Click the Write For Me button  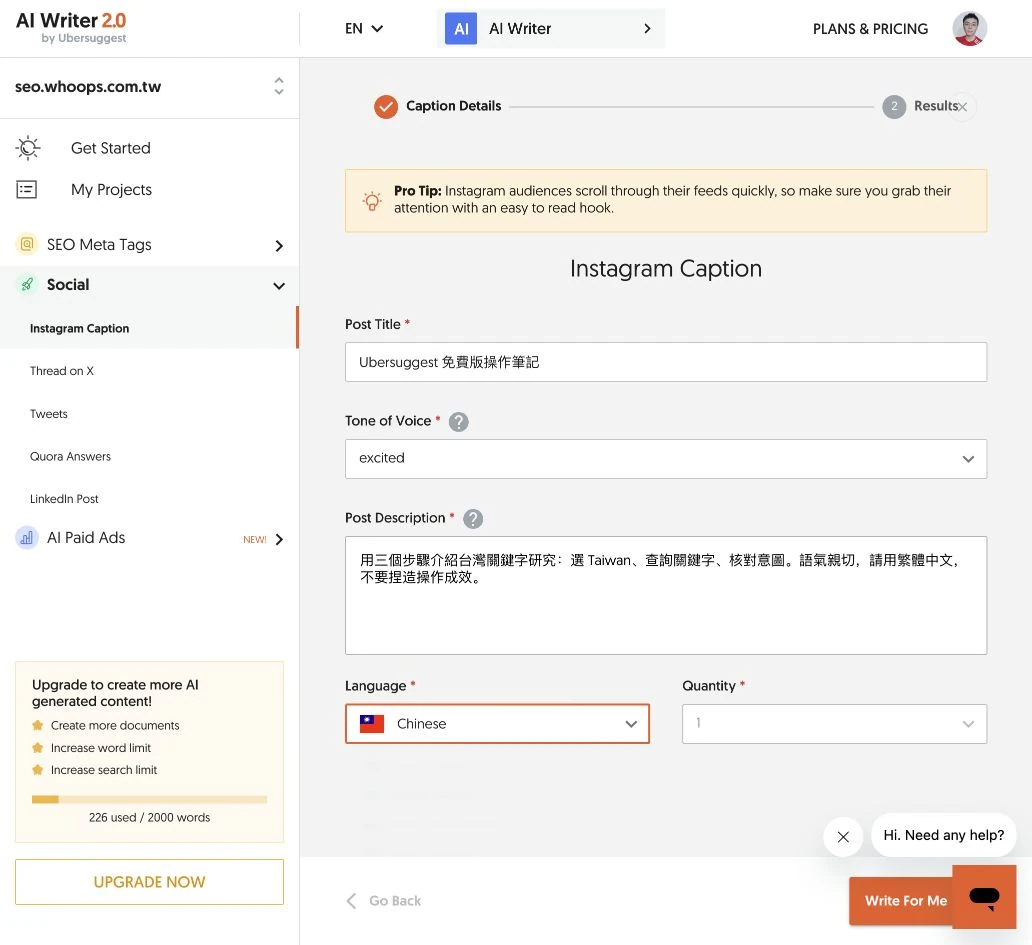pos(901,901)
